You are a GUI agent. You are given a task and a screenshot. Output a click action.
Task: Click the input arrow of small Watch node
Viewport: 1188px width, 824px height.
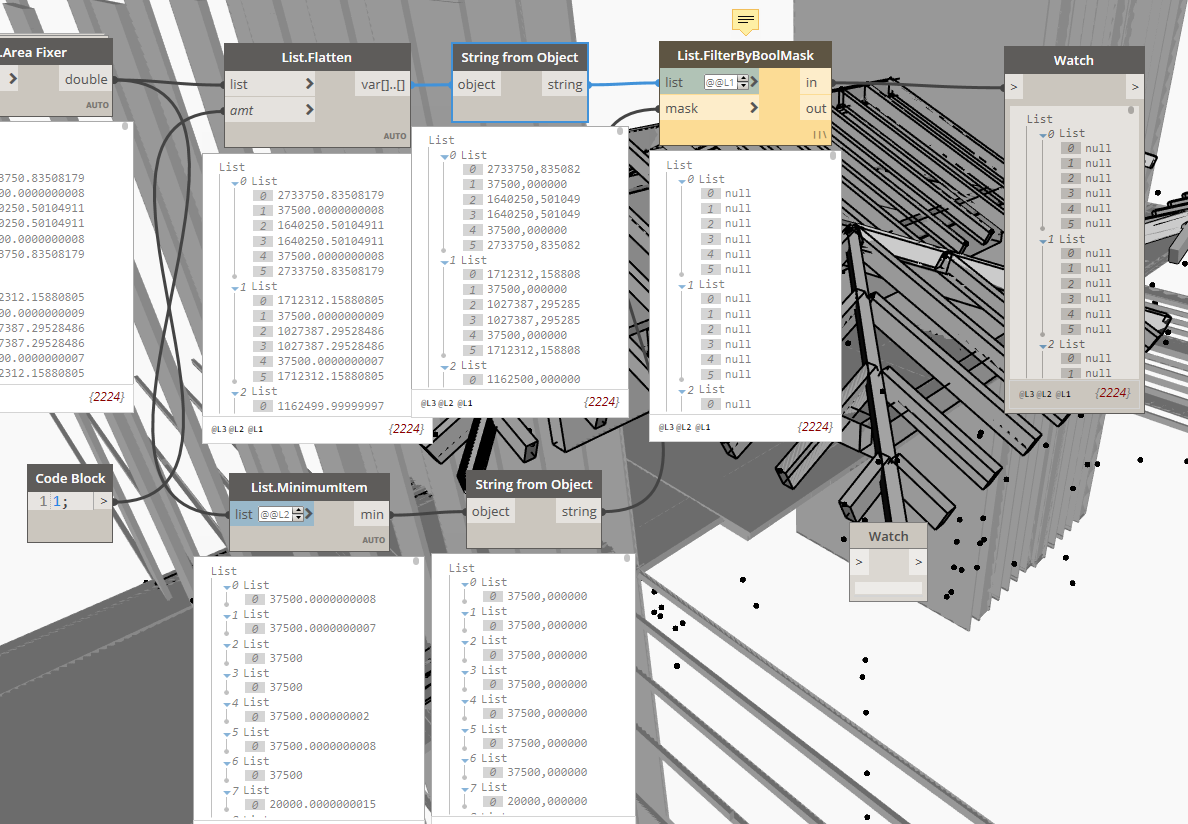point(858,562)
